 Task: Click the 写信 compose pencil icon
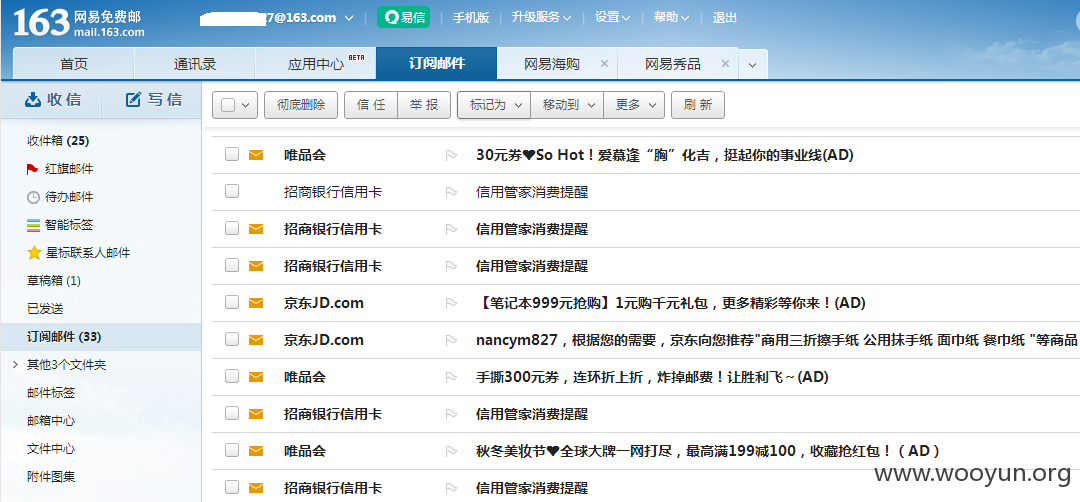point(133,100)
